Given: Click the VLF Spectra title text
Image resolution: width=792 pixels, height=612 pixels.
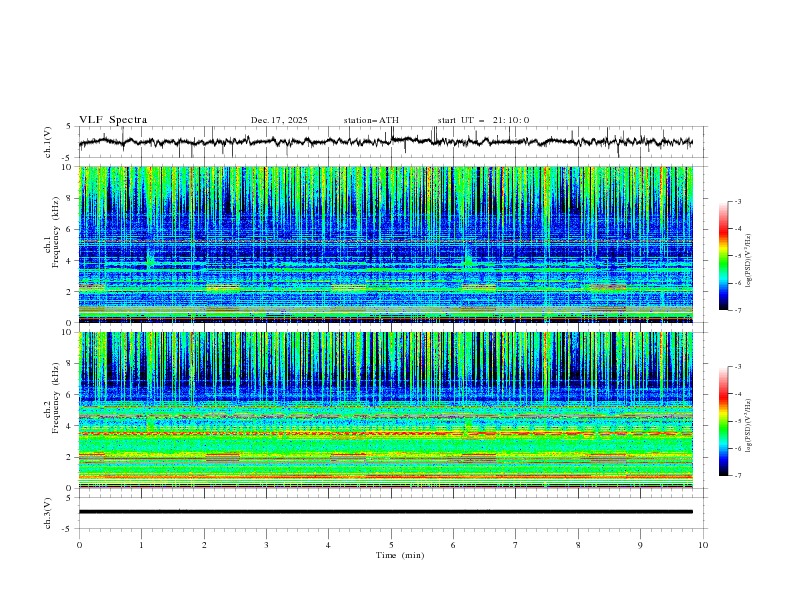Looking at the screenshot, I should tap(113, 120).
